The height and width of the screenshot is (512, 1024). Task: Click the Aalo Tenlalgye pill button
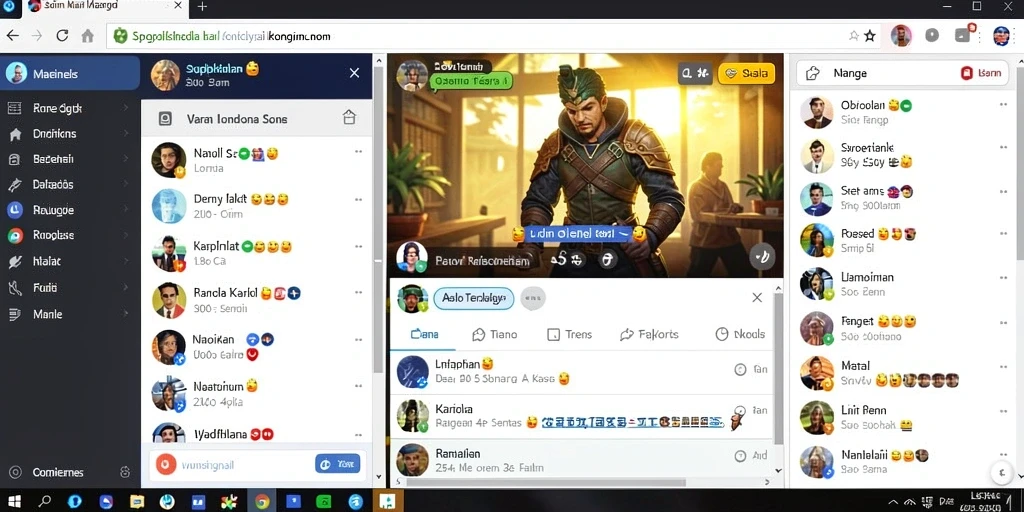click(473, 298)
